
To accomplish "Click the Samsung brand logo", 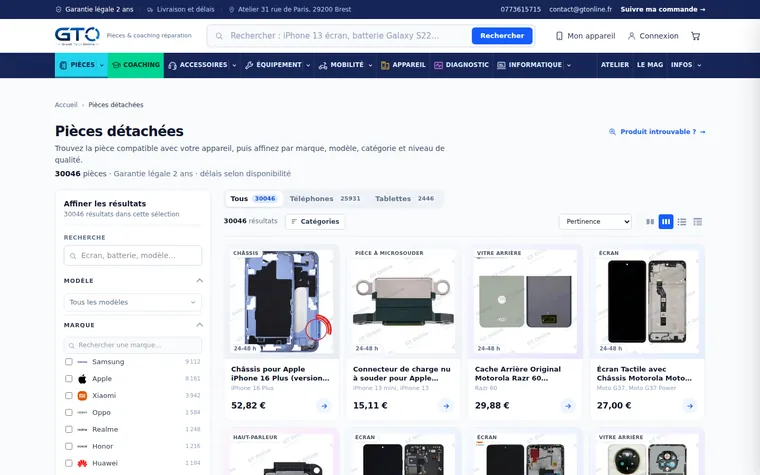I will pyautogui.click(x=82, y=362).
